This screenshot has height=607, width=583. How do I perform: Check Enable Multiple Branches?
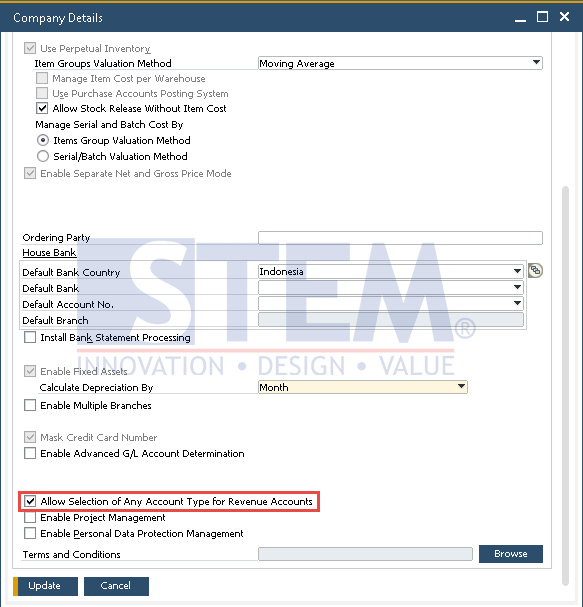coord(30,405)
